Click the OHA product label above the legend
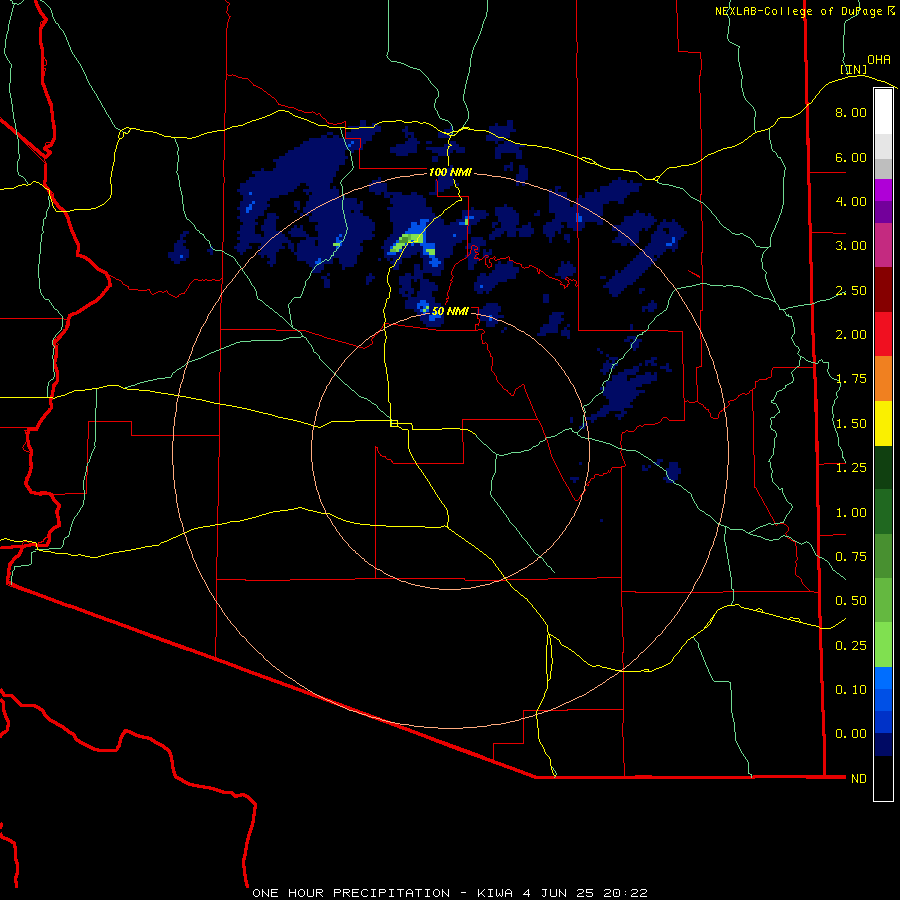 point(879,60)
